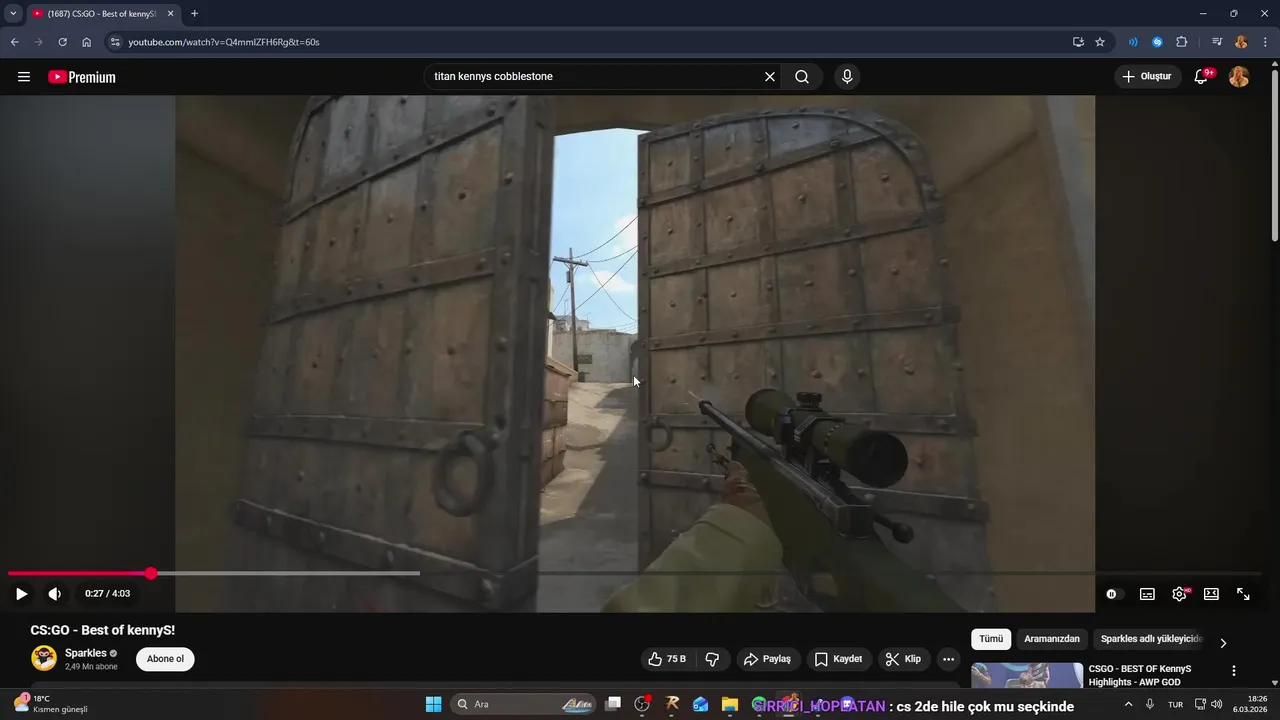Go to the browser home page icon
Viewport: 1280px width, 720px height.
(87, 42)
